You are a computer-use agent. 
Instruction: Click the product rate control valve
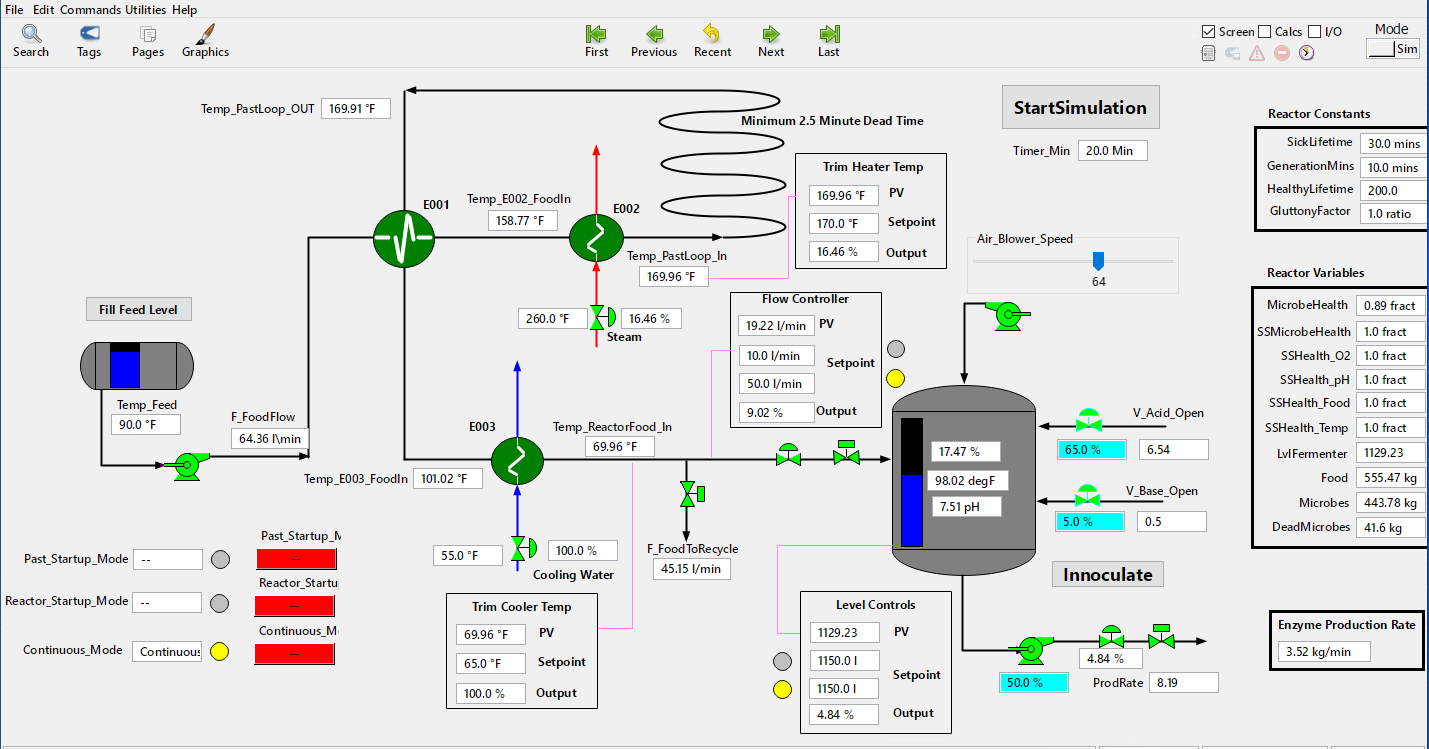click(1110, 636)
